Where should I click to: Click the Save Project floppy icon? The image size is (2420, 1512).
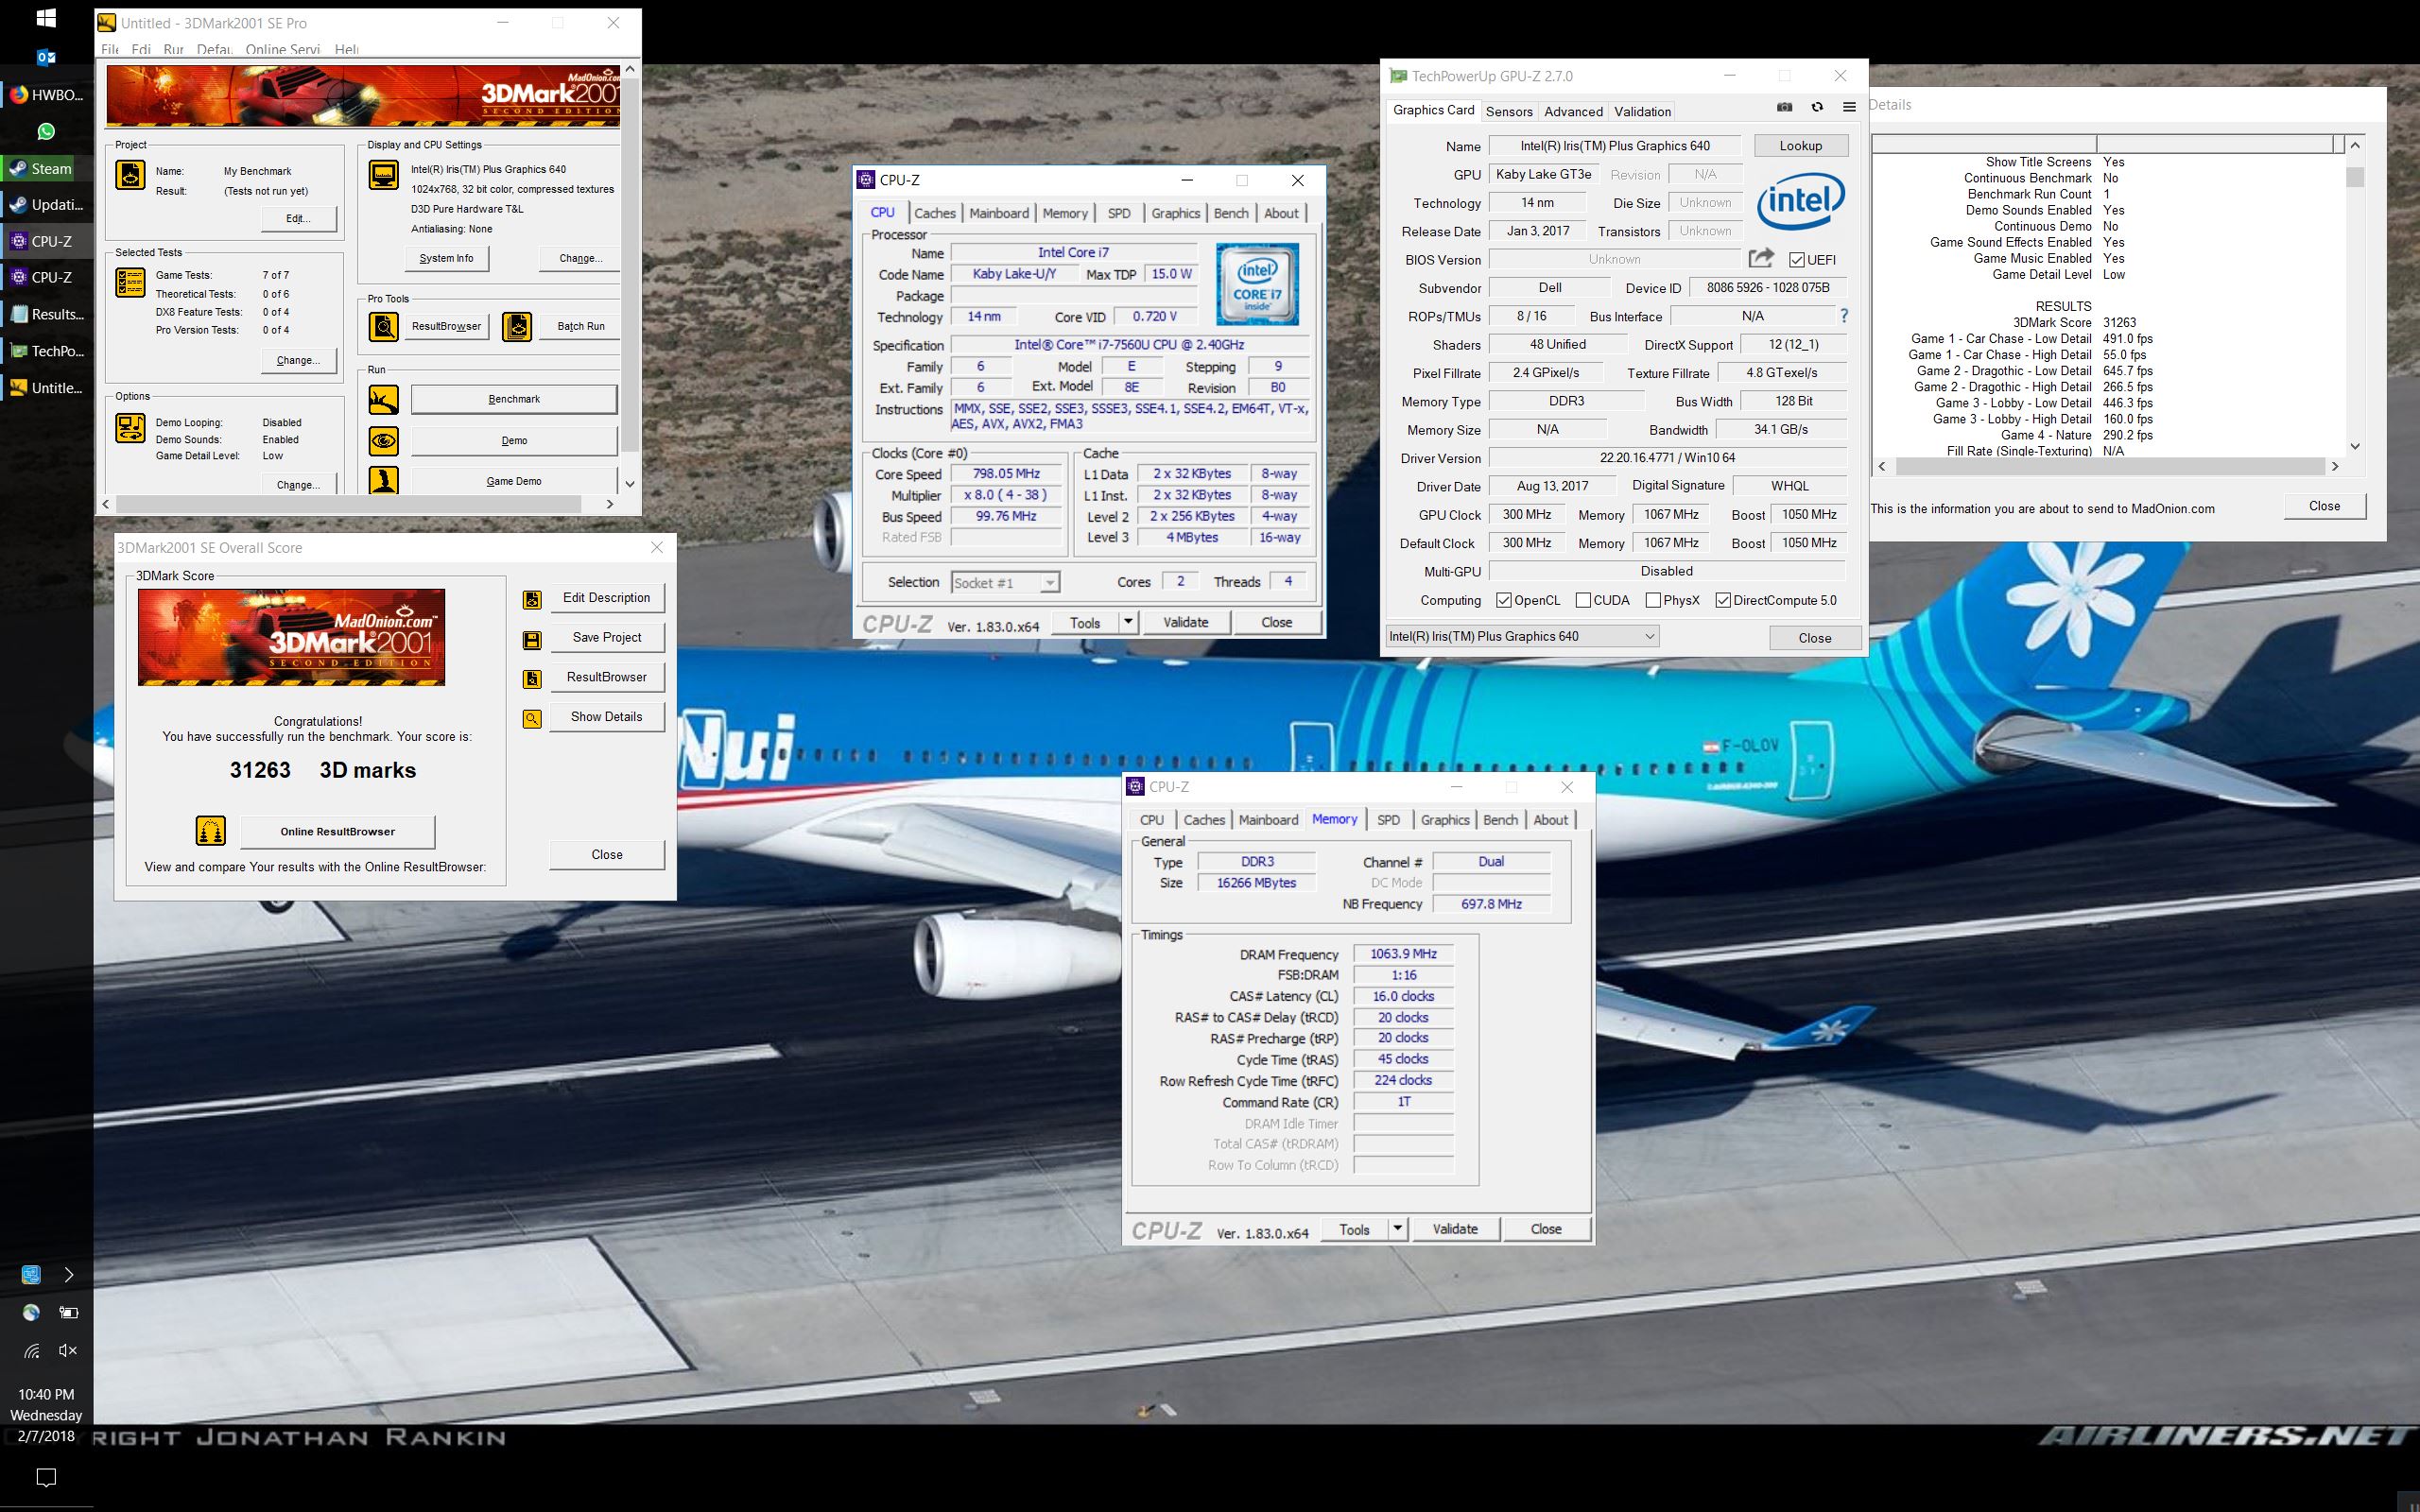532,639
